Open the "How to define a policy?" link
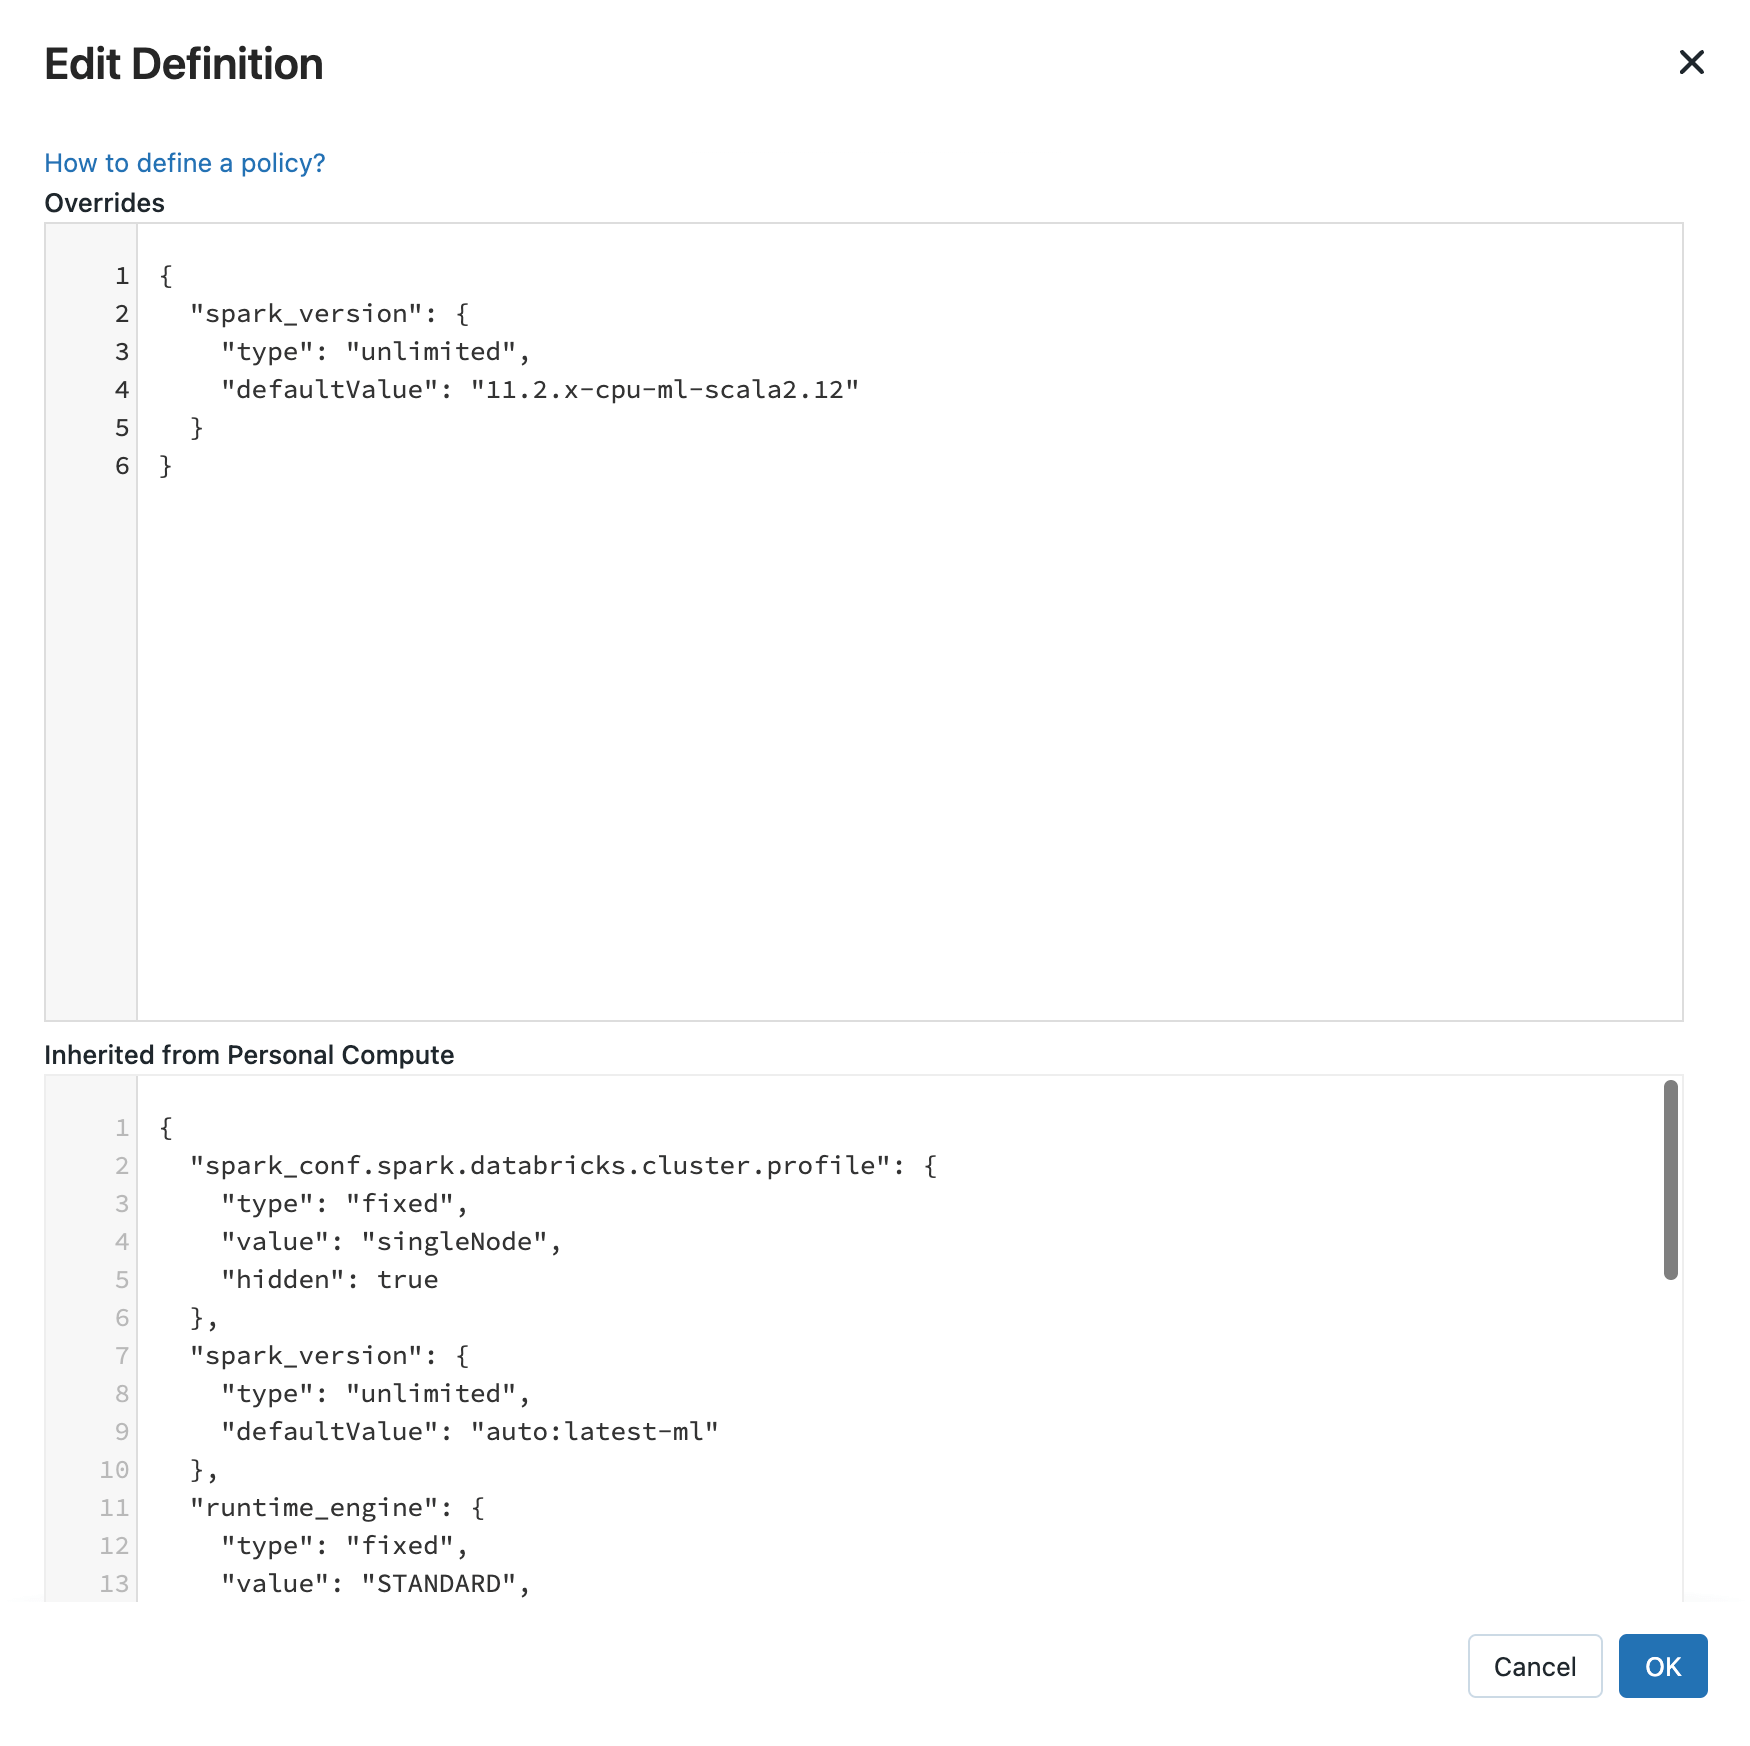This screenshot has width=1750, height=1746. [184, 162]
